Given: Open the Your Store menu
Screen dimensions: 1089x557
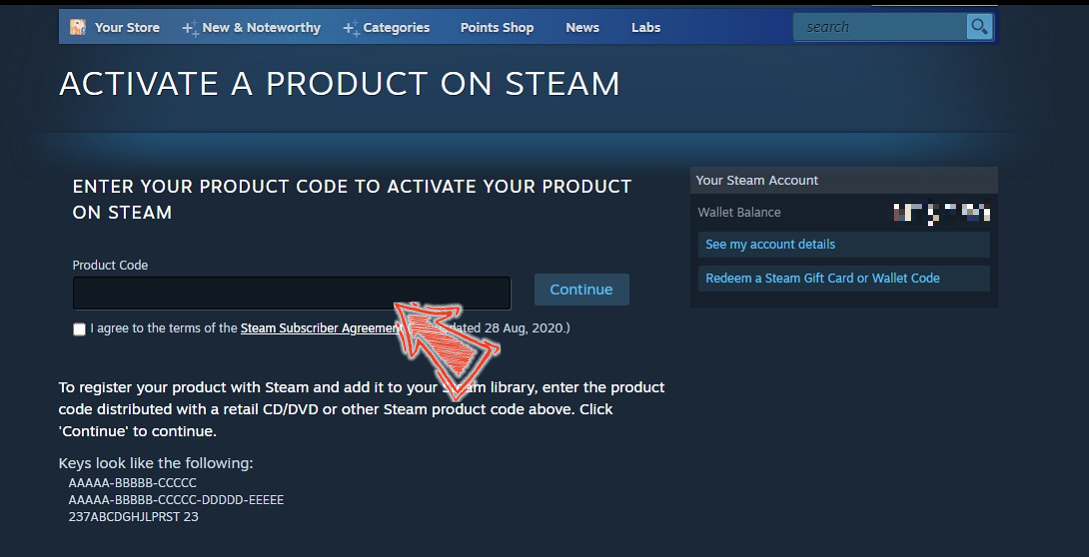Looking at the screenshot, I should [127, 28].
